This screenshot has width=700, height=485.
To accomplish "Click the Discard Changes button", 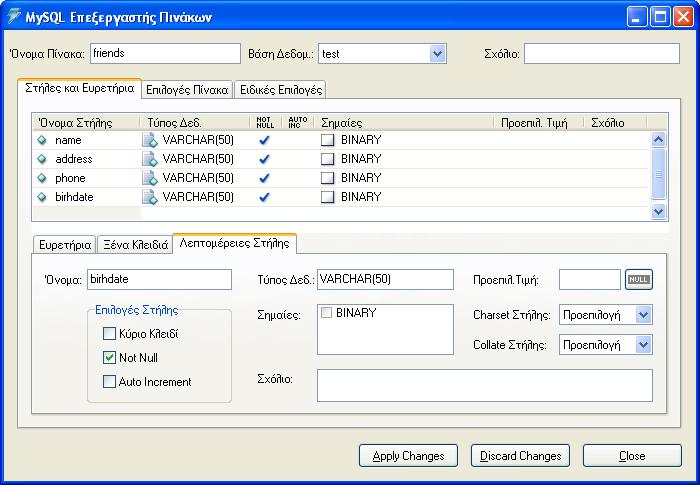I will (x=521, y=456).
